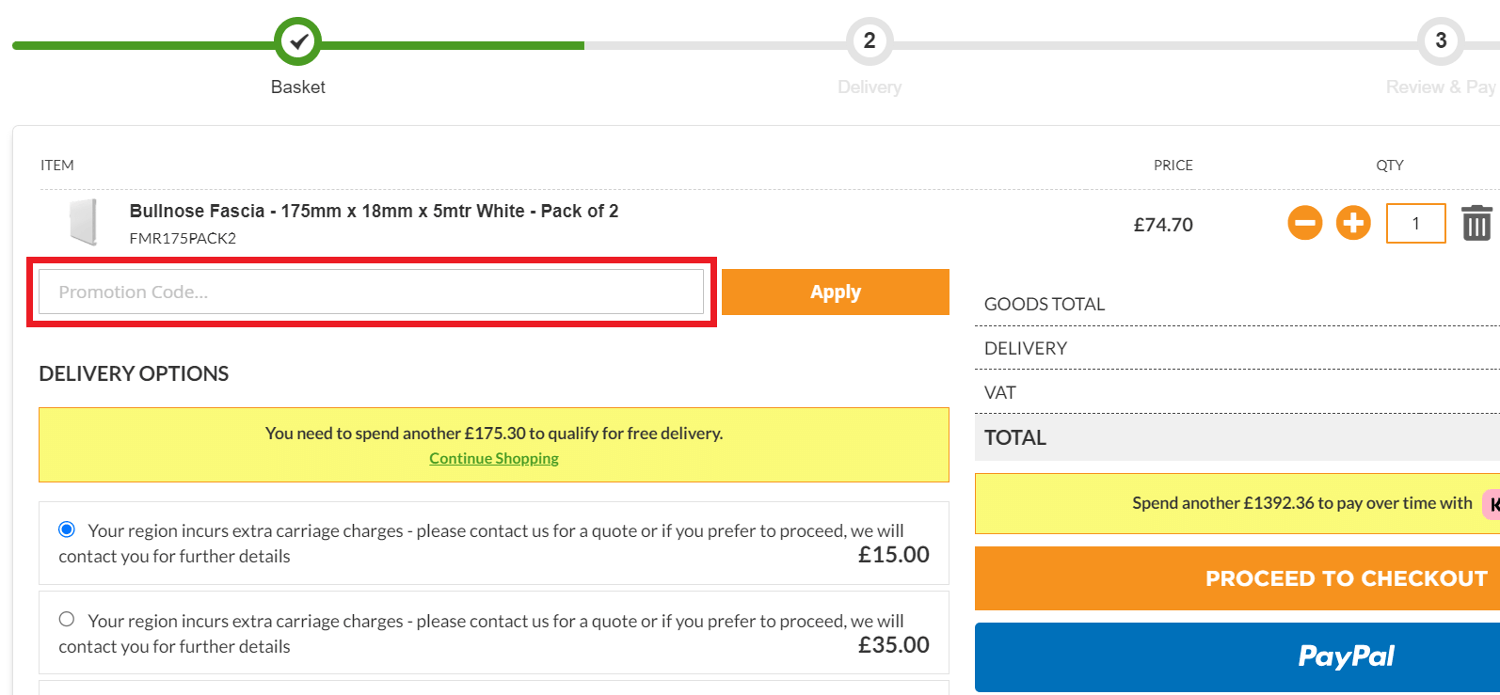Click the Bullnose Fascia product thumbnail
Image resolution: width=1500 pixels, height=695 pixels.
pyautogui.click(x=82, y=223)
